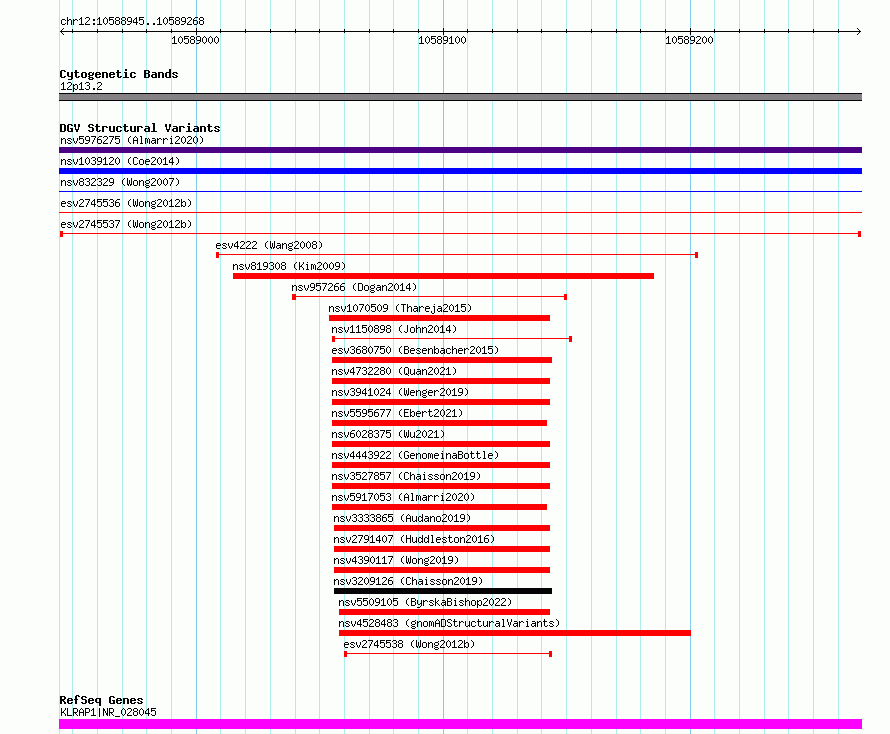
Task: Open variant esv2745537 (Wong2012b) label
Action: coord(126,224)
